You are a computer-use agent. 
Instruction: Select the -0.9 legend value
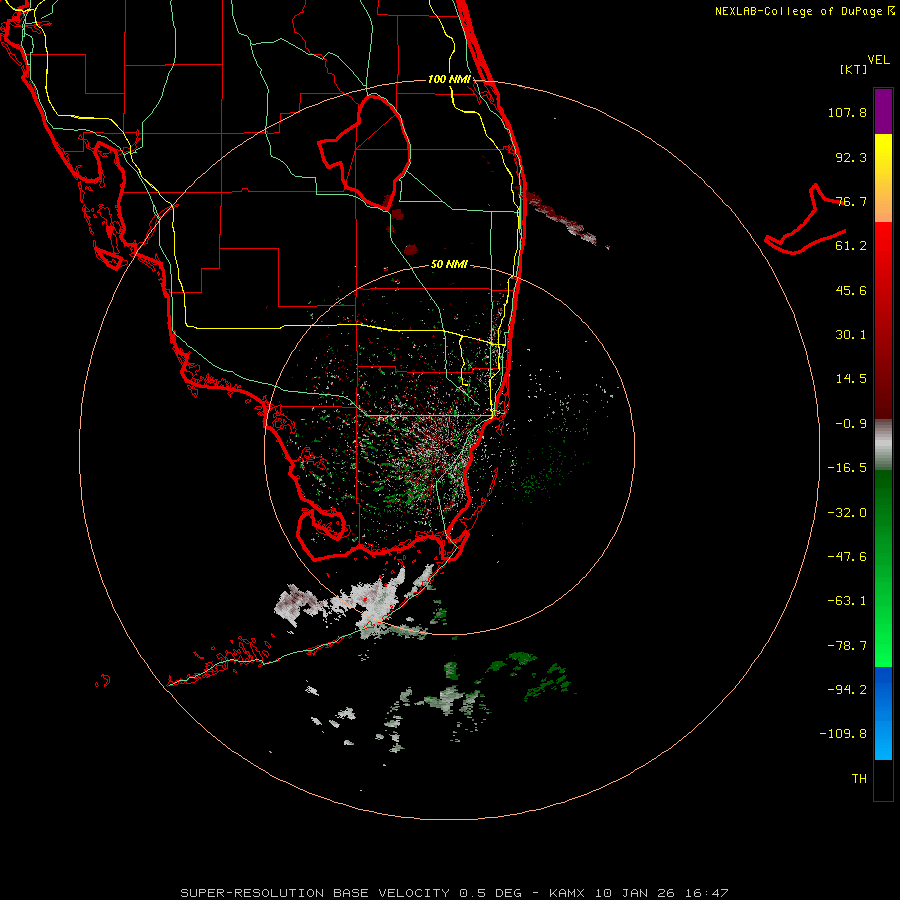pos(851,424)
